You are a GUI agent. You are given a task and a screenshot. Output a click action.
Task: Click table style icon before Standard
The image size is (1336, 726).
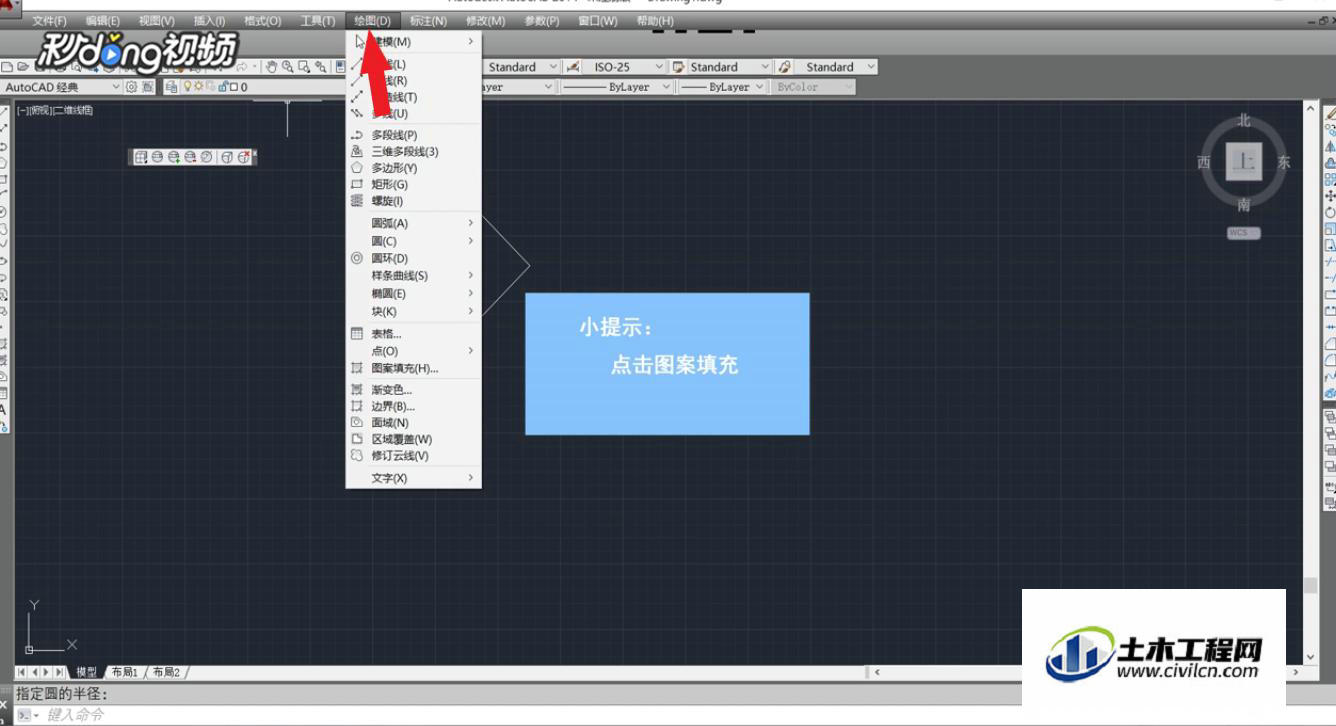tap(679, 67)
